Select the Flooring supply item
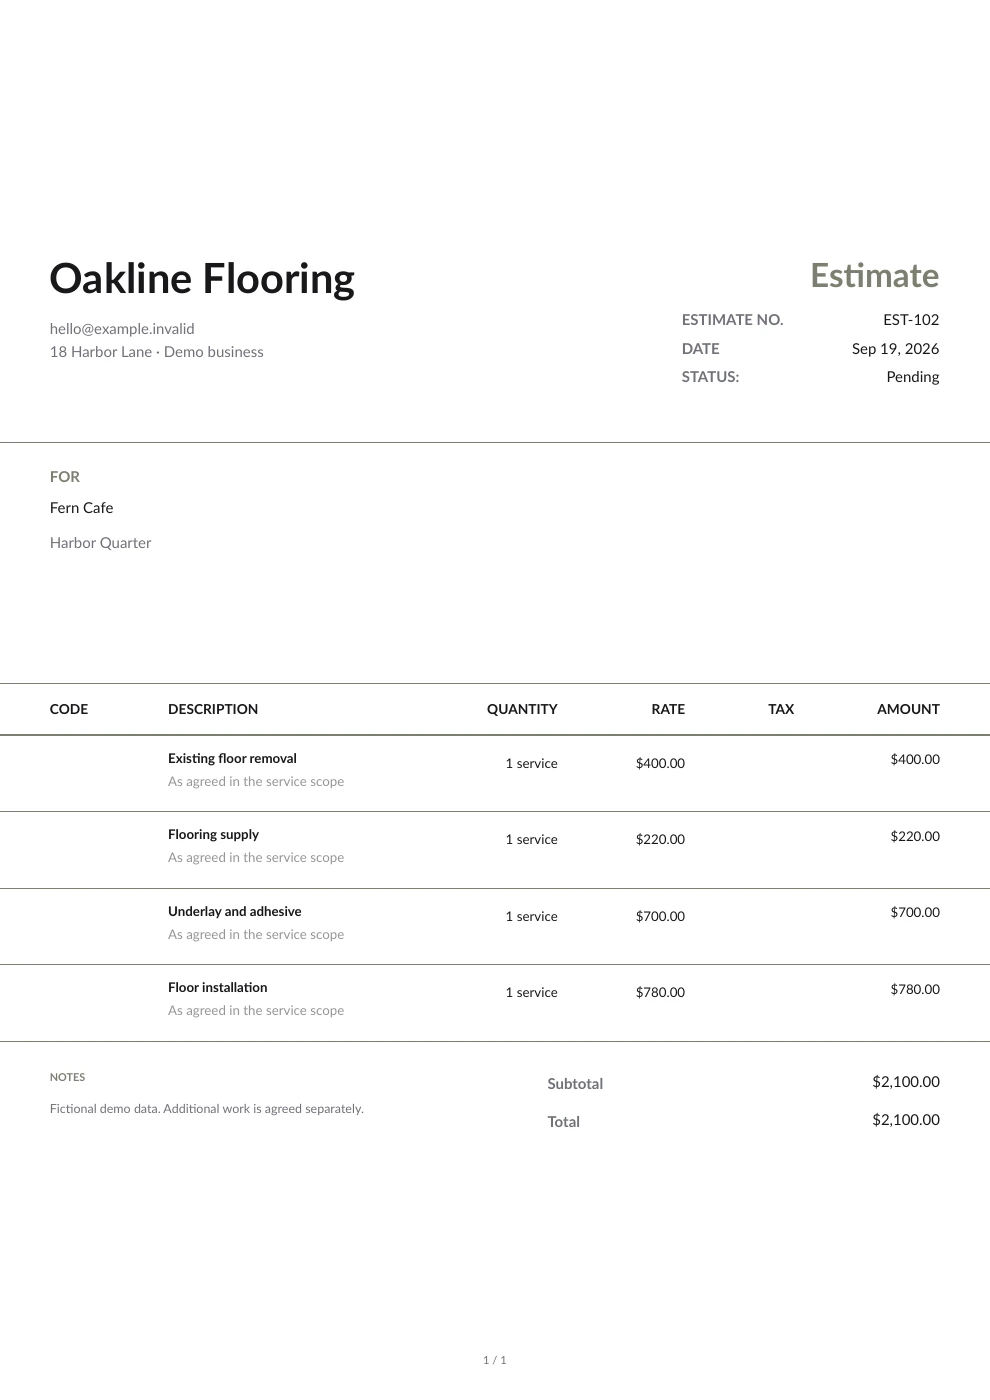The height and width of the screenshot is (1400, 990). point(213,835)
